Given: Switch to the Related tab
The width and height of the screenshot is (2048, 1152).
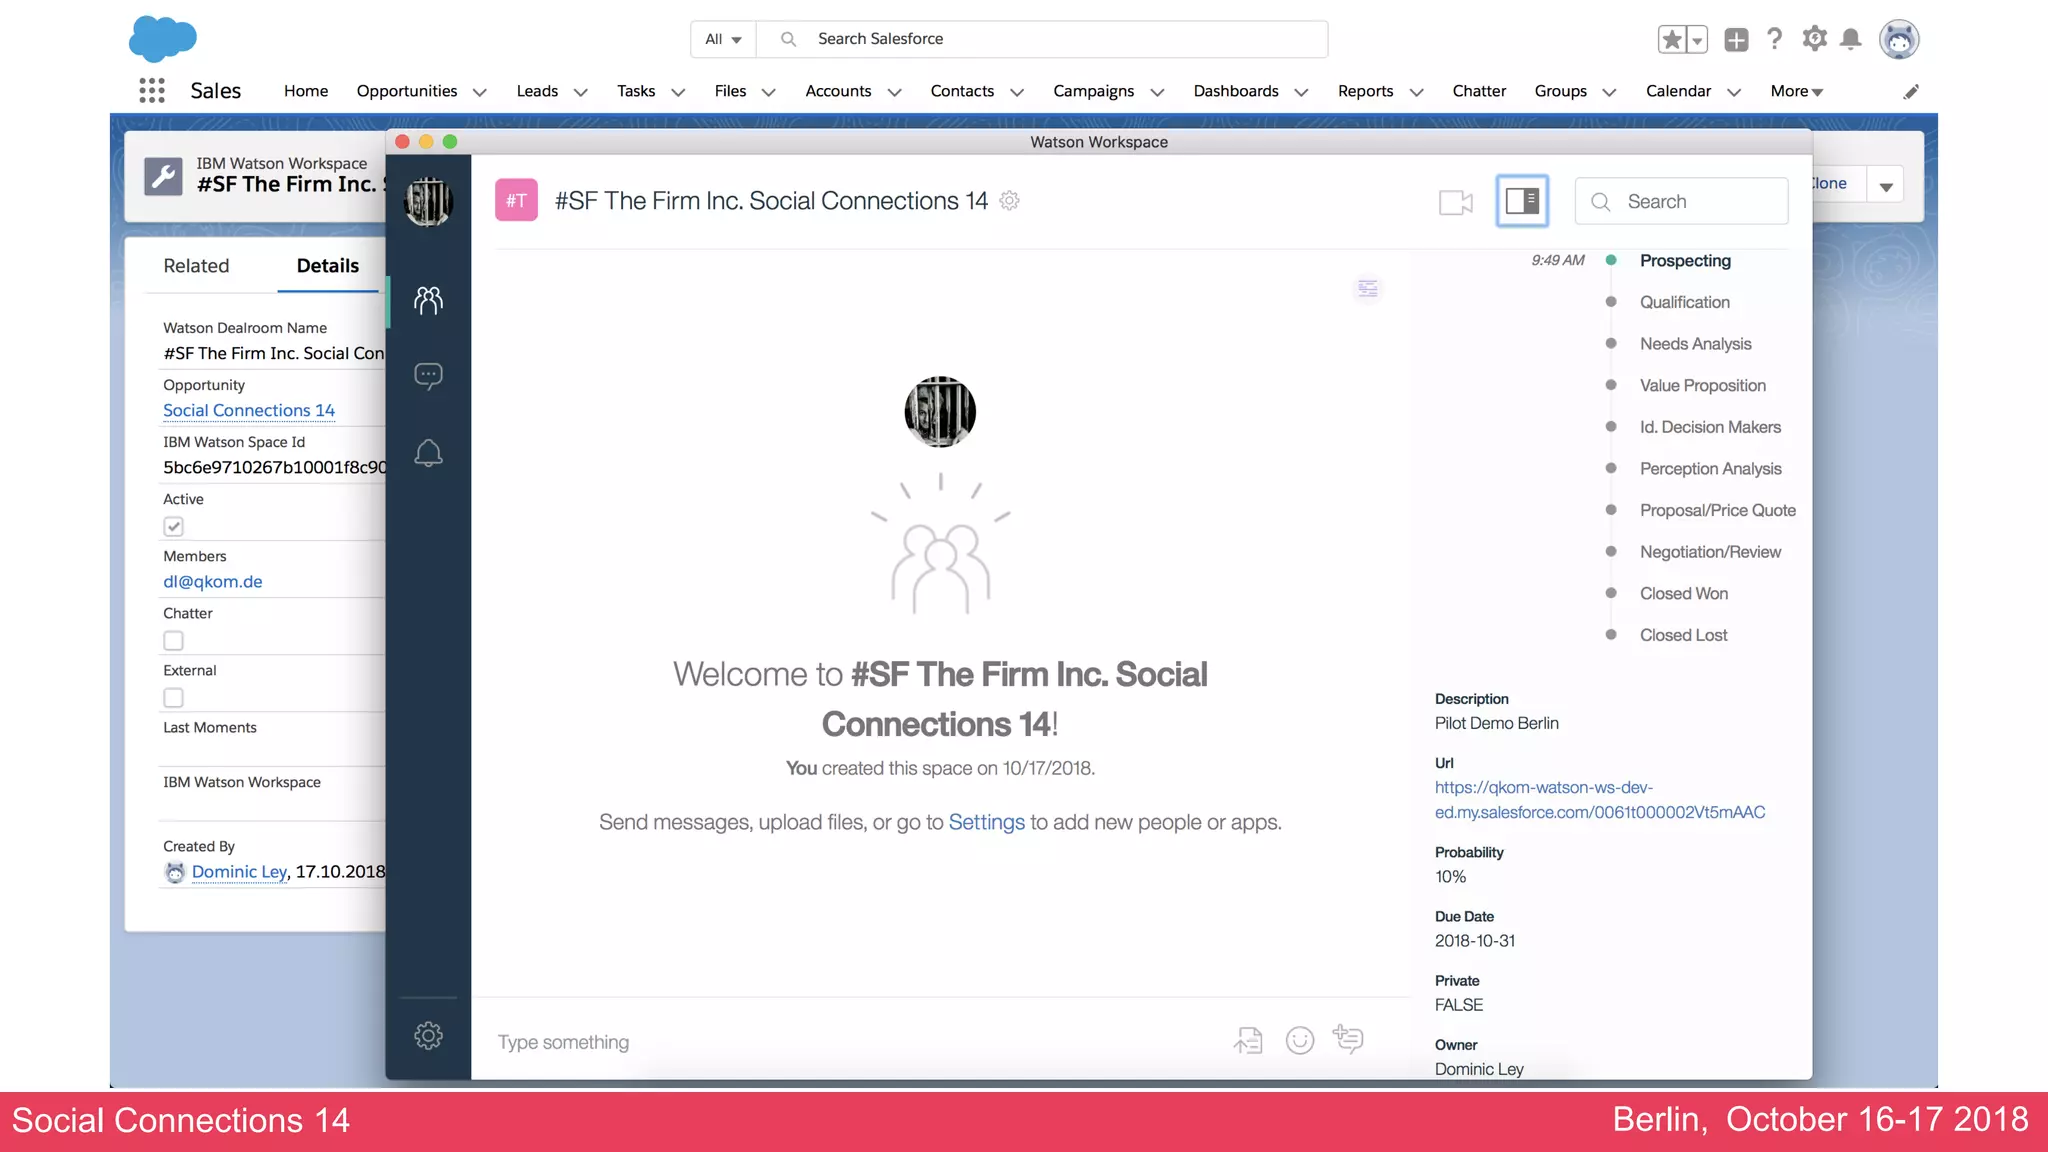Looking at the screenshot, I should (196, 266).
